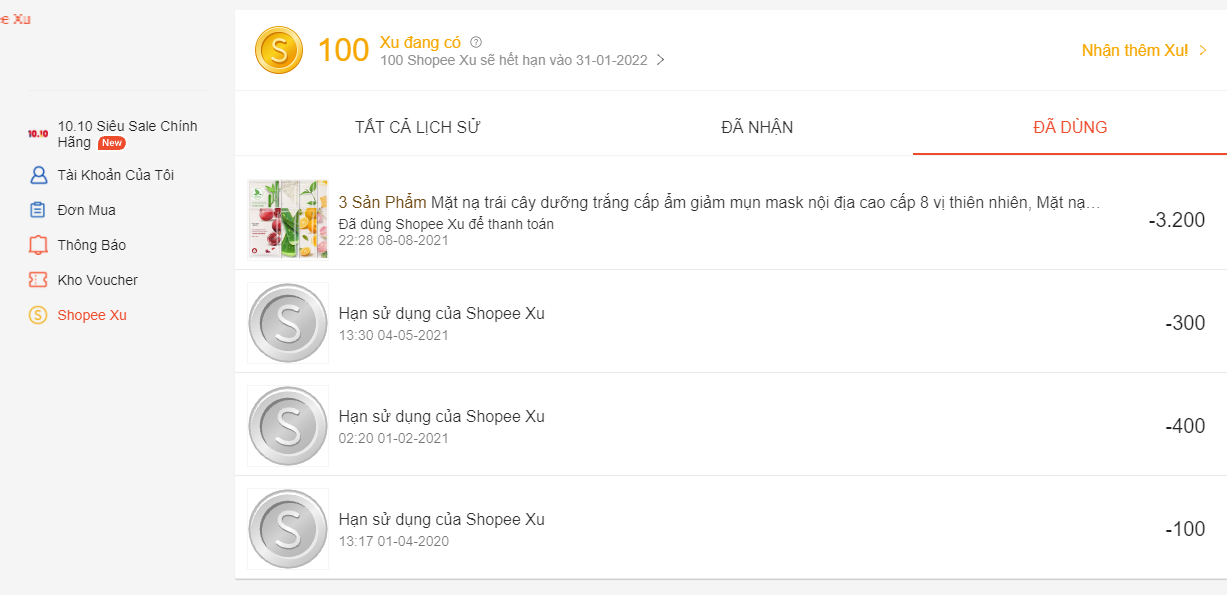Select the ĐÃ DÙNG tab
1227x595 pixels.
click(1070, 127)
